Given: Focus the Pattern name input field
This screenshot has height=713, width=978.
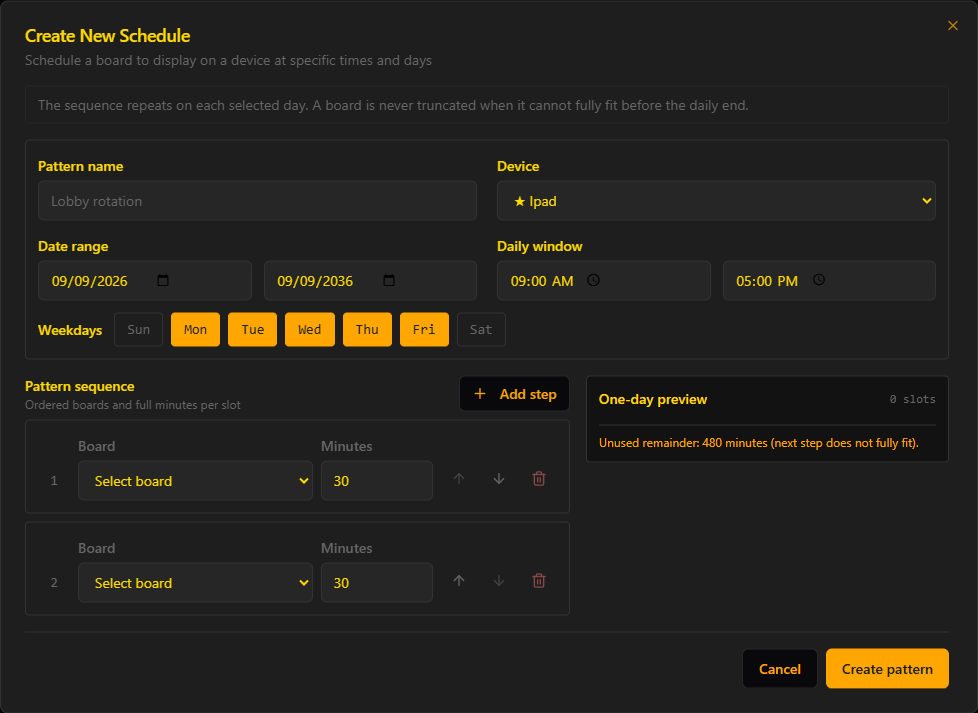Looking at the screenshot, I should [257, 201].
